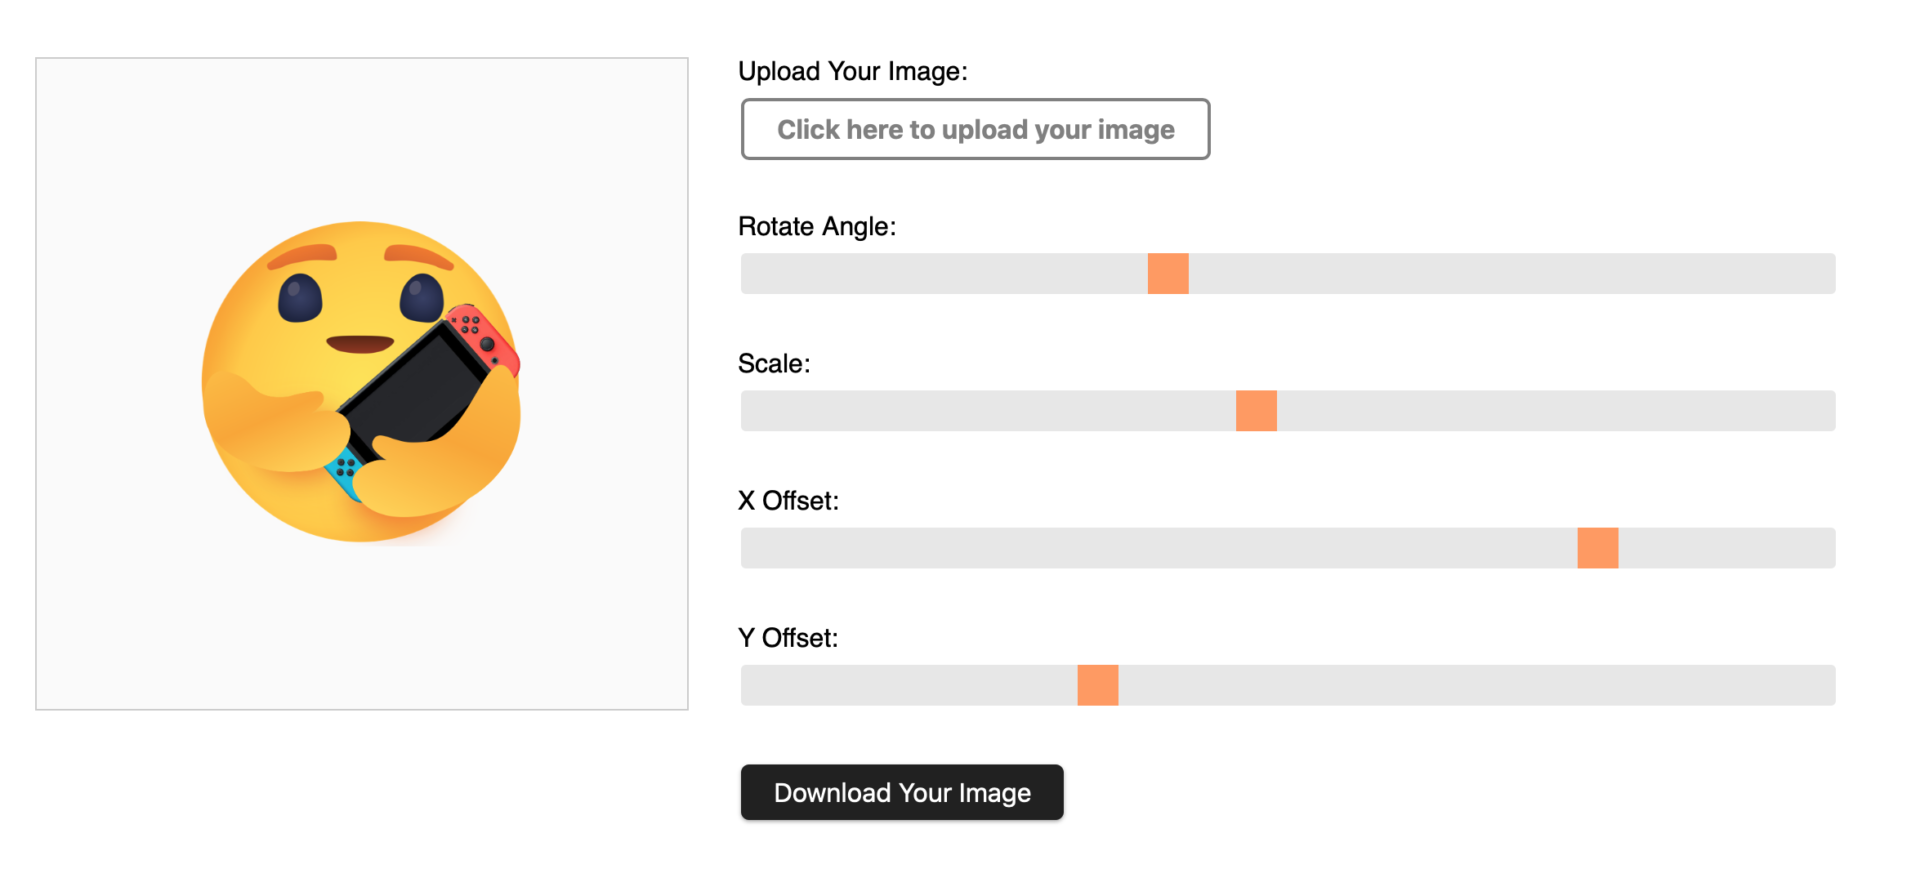Click the emoji's mouth in the preview
Image resolution: width=1920 pixels, height=869 pixels.
360,343
